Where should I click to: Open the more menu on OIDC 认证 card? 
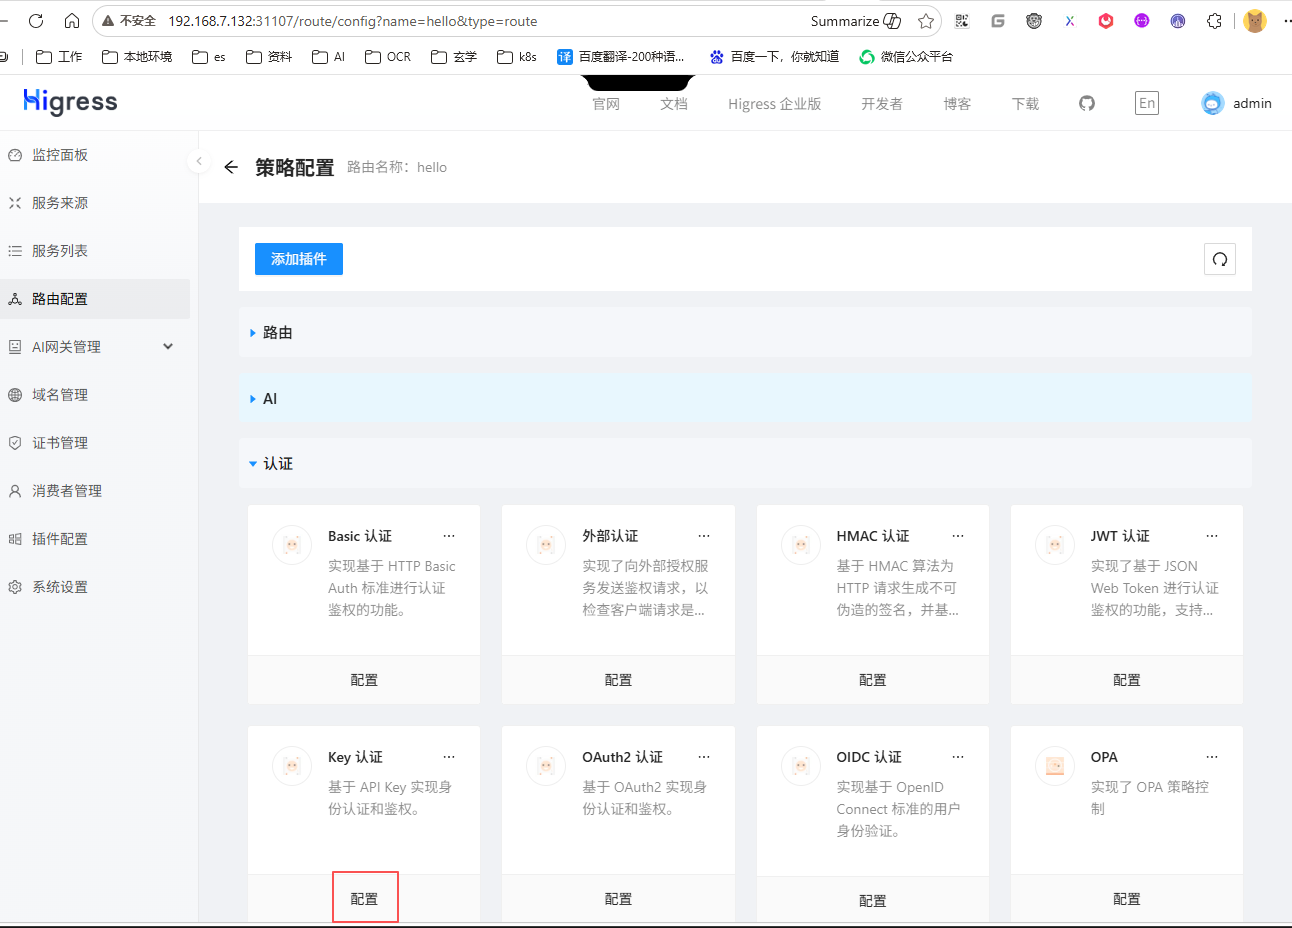pyautogui.click(x=958, y=757)
